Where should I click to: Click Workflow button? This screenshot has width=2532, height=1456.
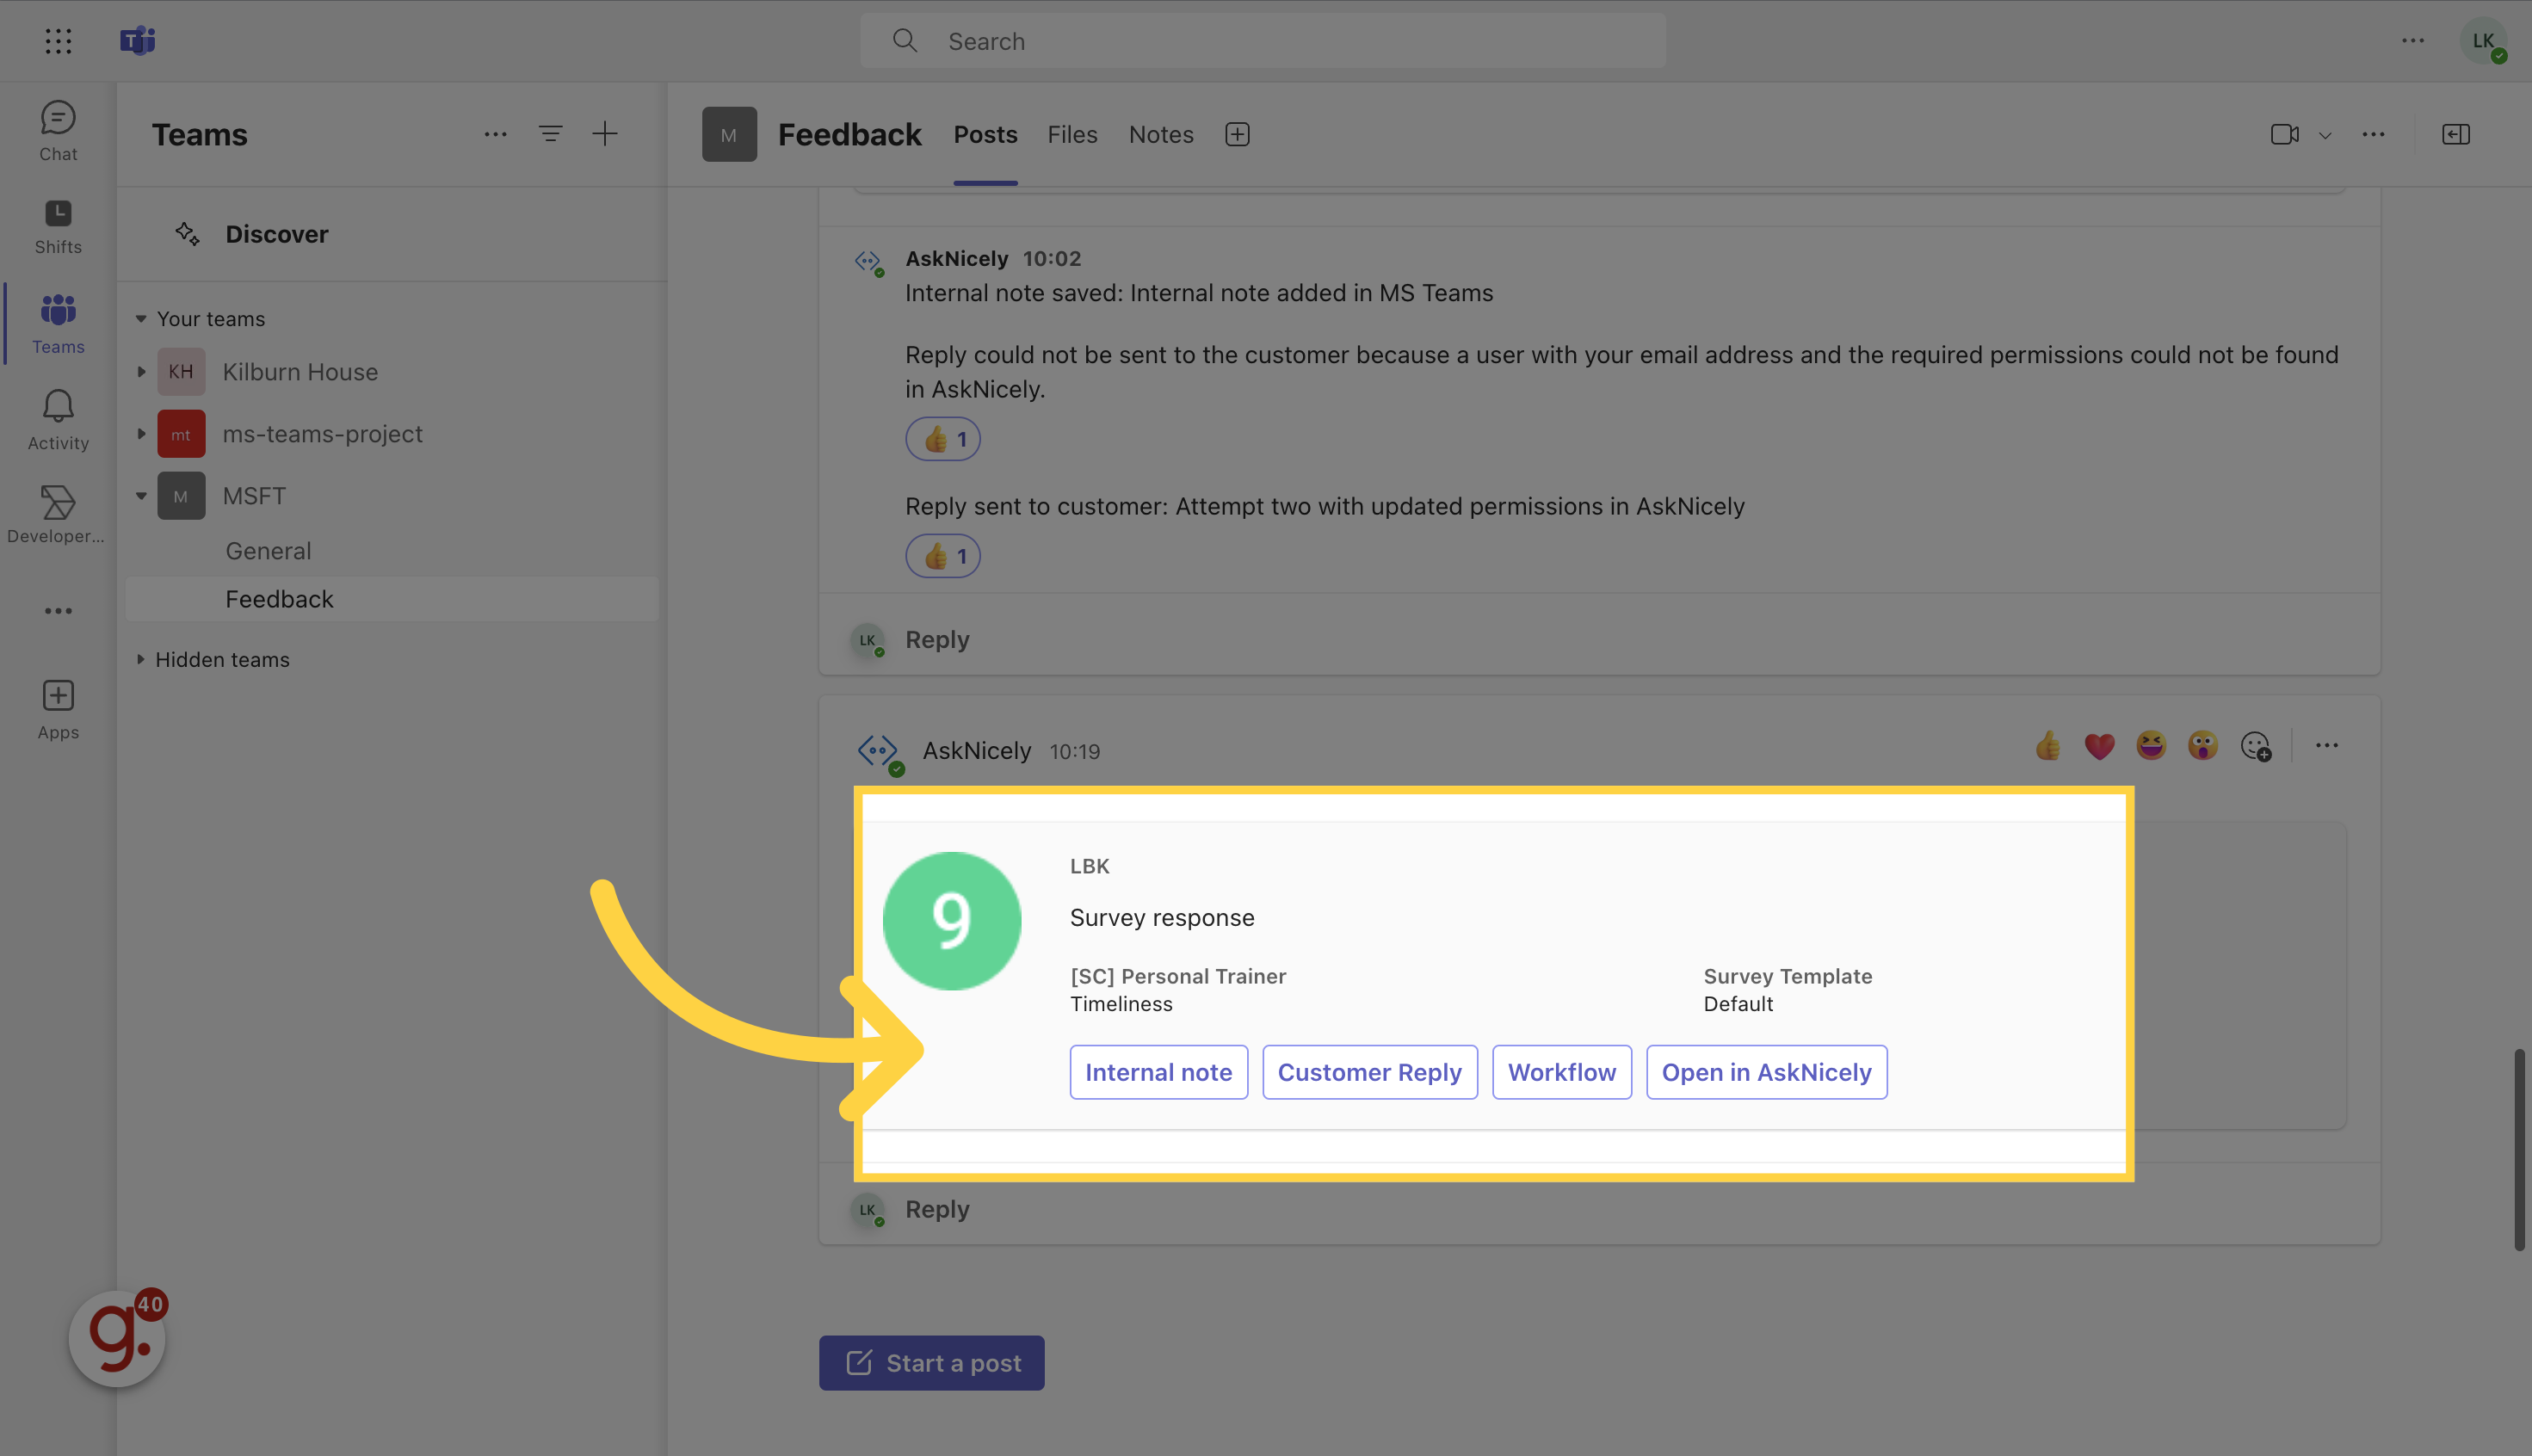(x=1561, y=1072)
